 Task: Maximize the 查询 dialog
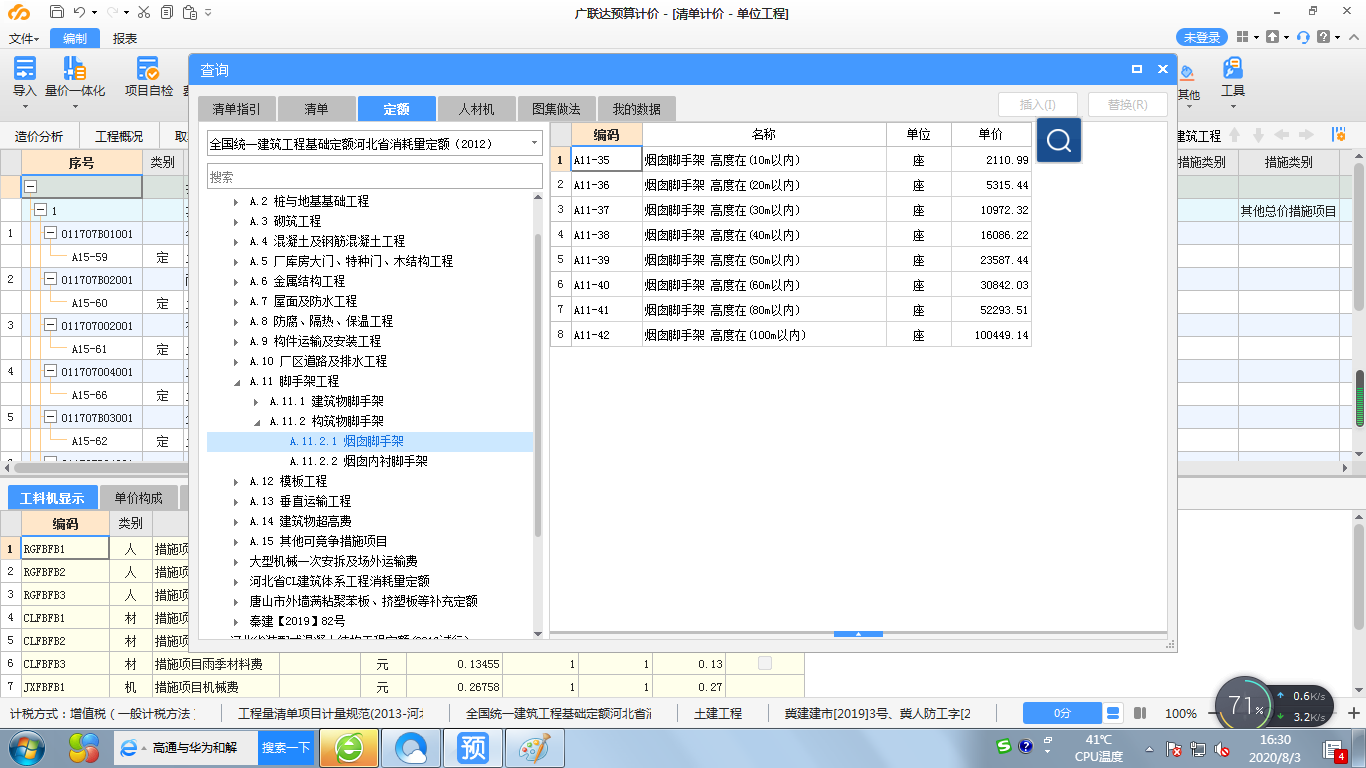pyautogui.click(x=1137, y=69)
